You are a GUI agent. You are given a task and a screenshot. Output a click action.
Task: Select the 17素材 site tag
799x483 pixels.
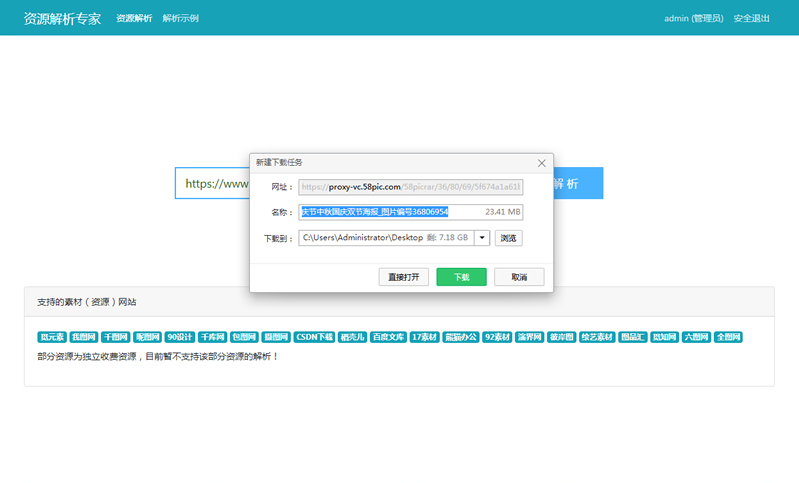(x=426, y=337)
